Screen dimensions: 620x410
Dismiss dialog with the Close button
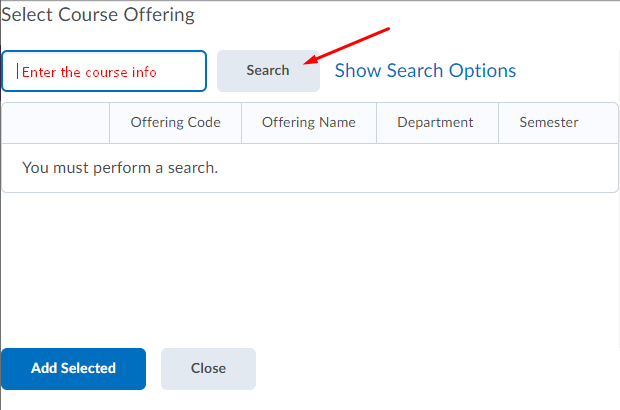click(x=208, y=368)
